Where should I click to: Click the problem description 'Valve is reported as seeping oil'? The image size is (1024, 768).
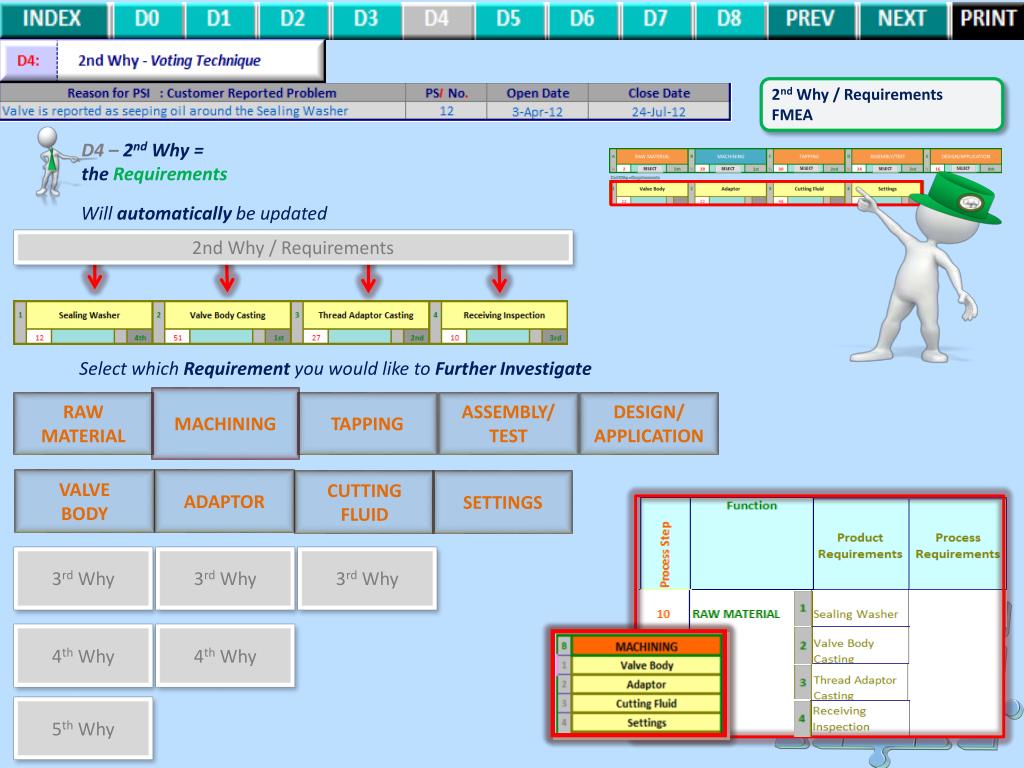(x=202, y=111)
